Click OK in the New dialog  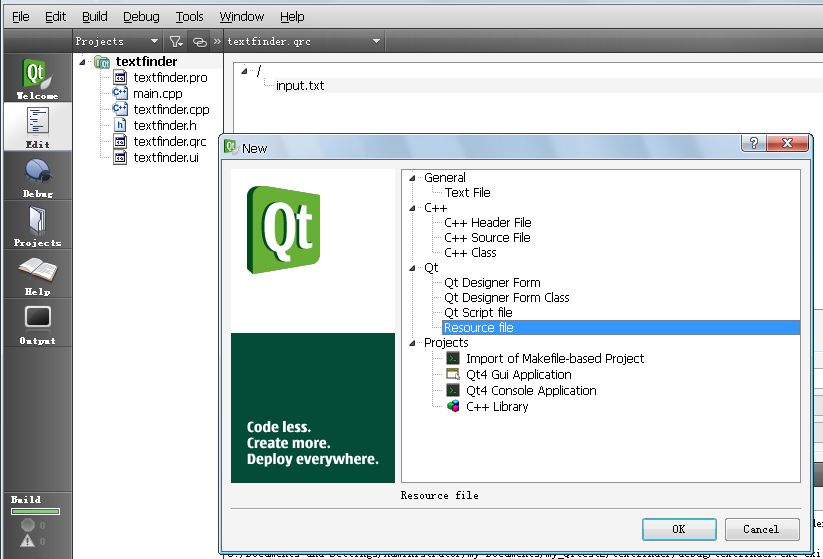tap(679, 529)
